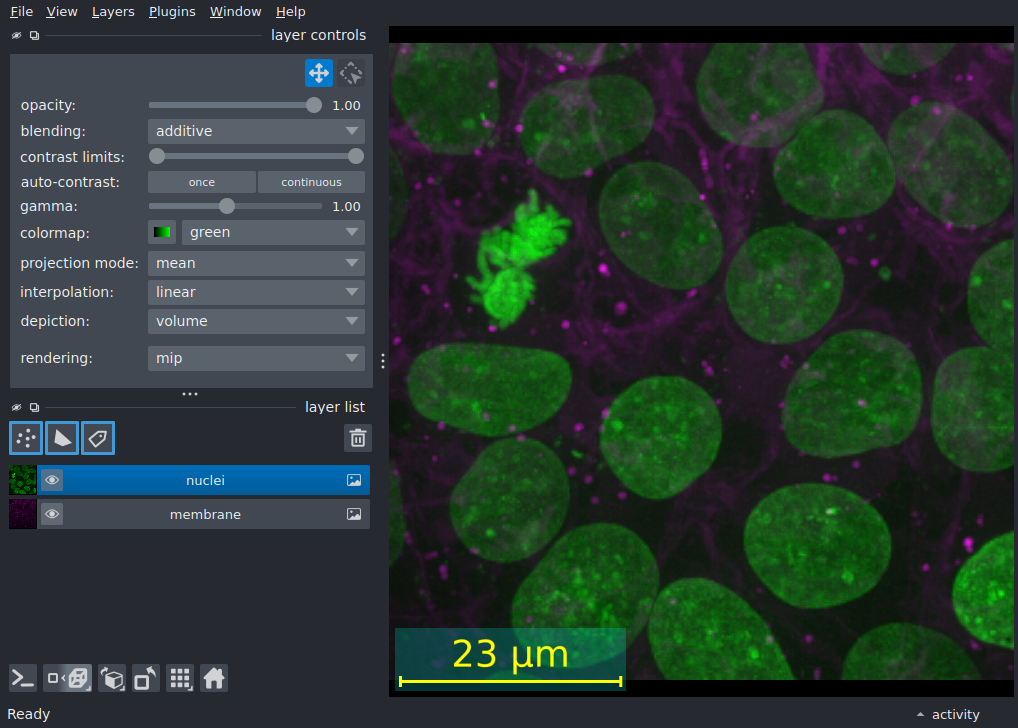Activate the transform layer tool
1018x728 pixels.
(351, 73)
